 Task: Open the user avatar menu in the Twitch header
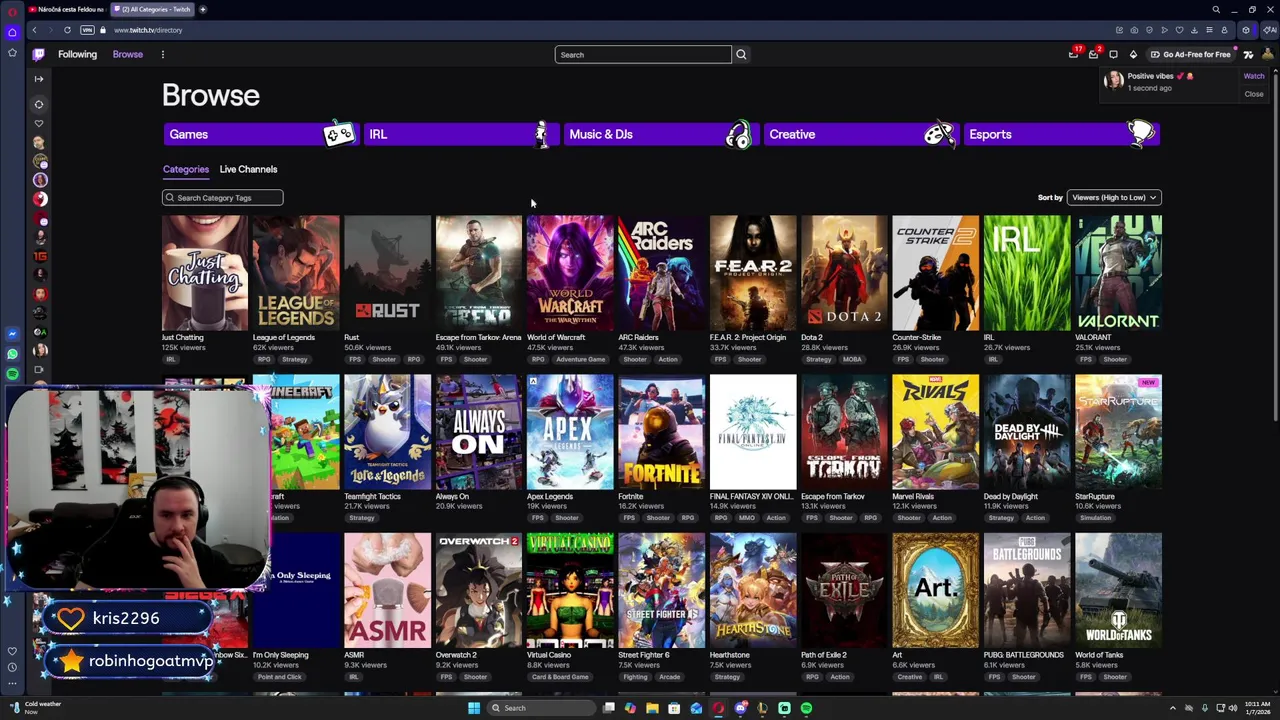point(1268,54)
